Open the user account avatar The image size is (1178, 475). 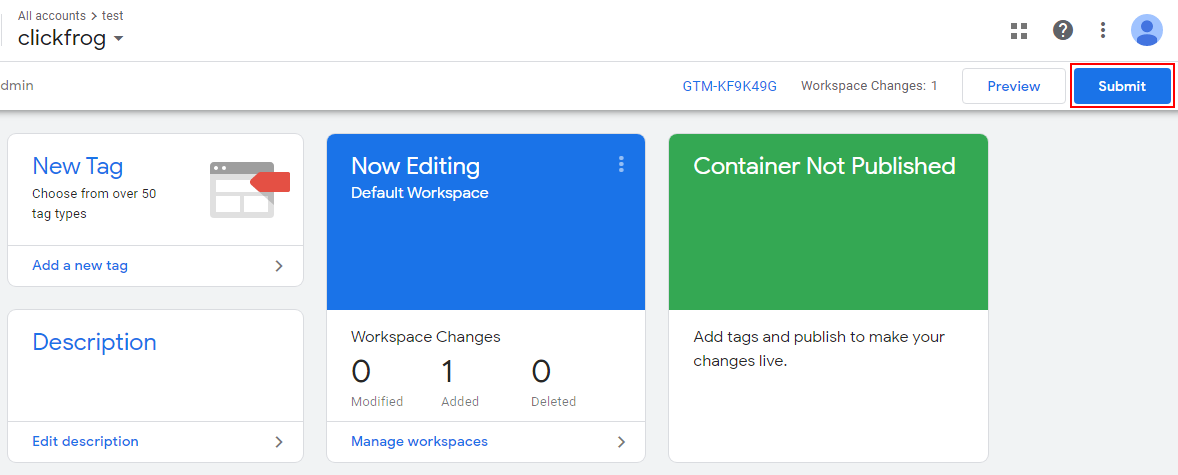click(1146, 30)
